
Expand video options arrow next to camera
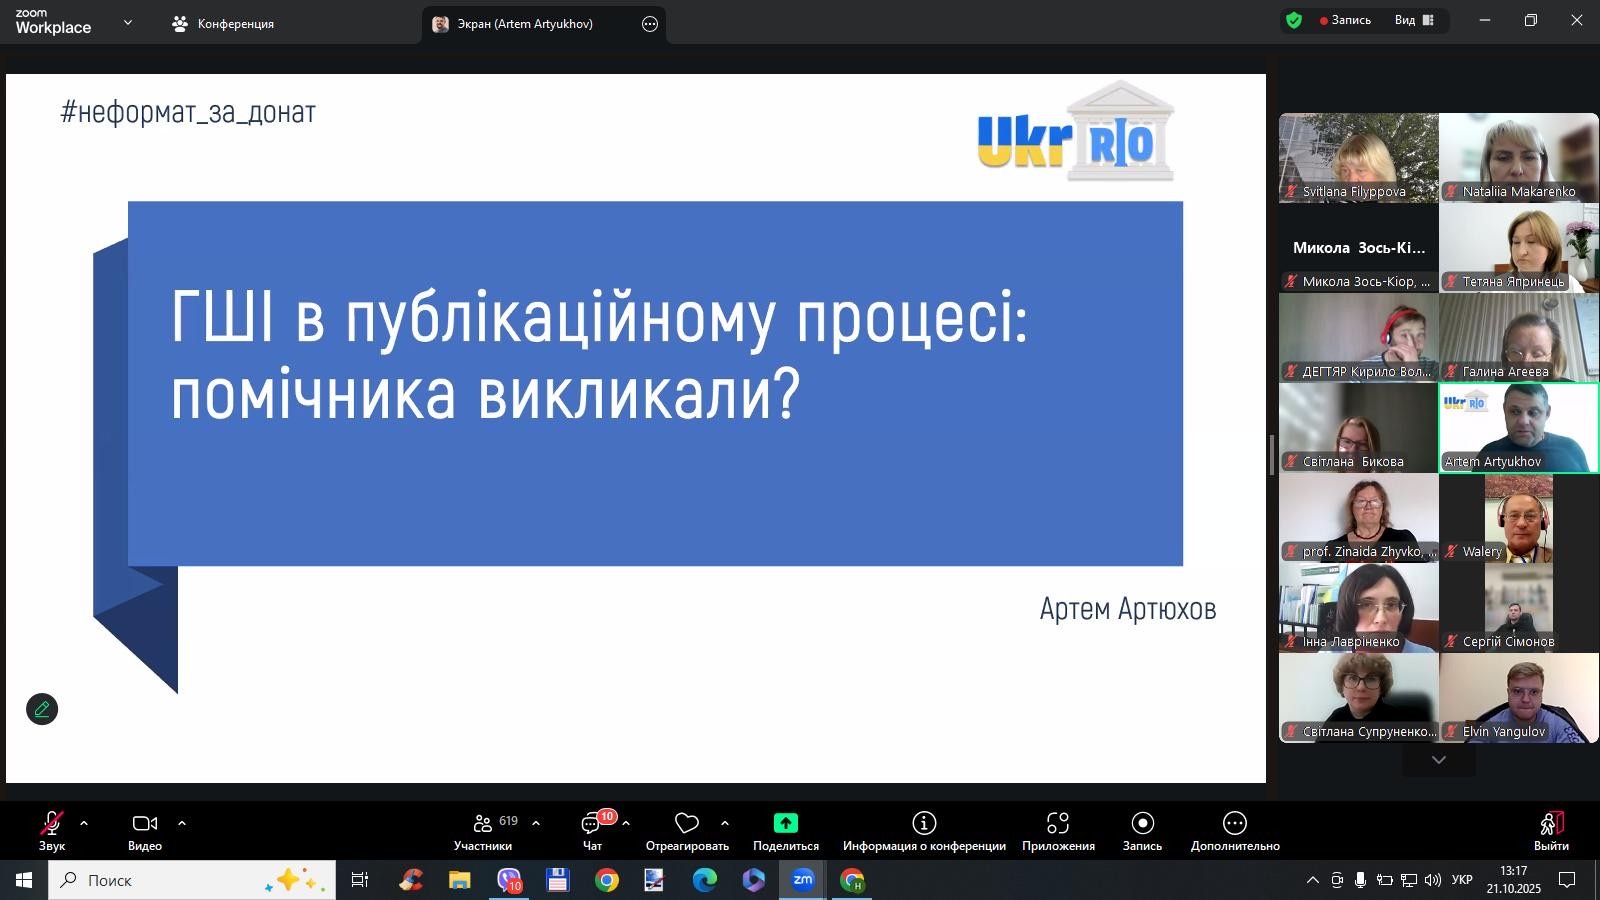tap(182, 823)
